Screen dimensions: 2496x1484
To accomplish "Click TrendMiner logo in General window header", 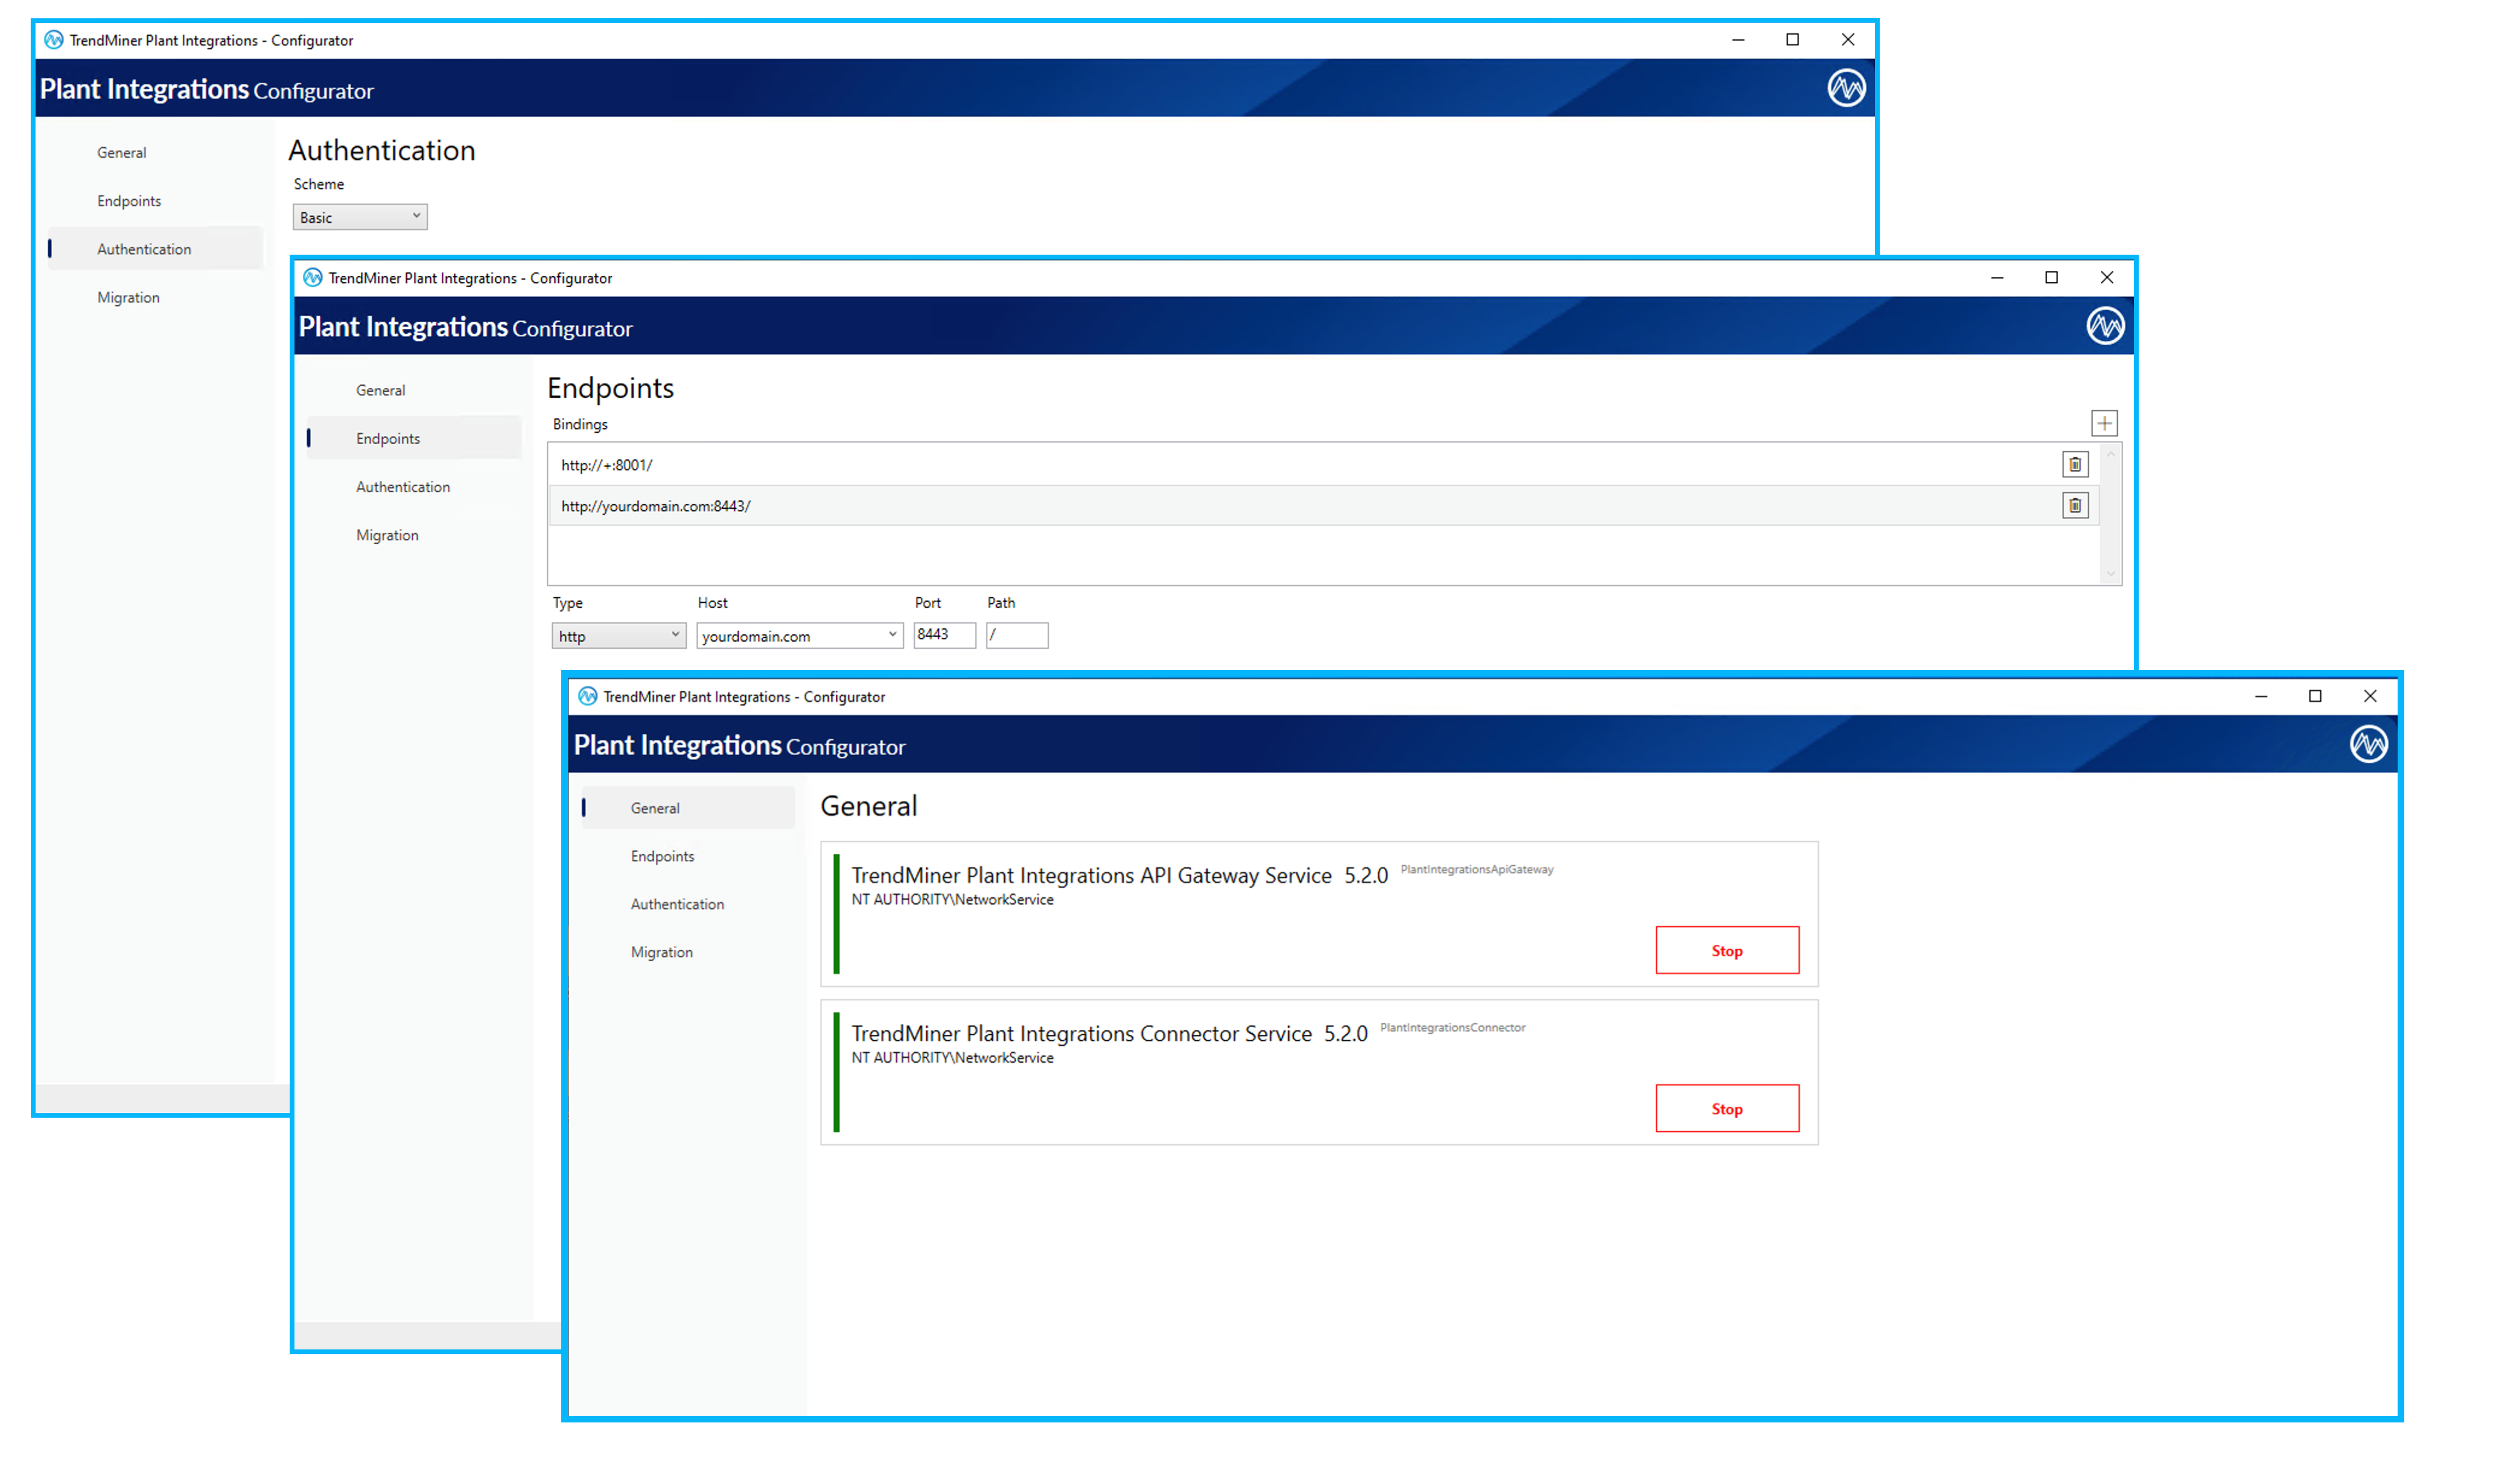I will click(x=2368, y=744).
